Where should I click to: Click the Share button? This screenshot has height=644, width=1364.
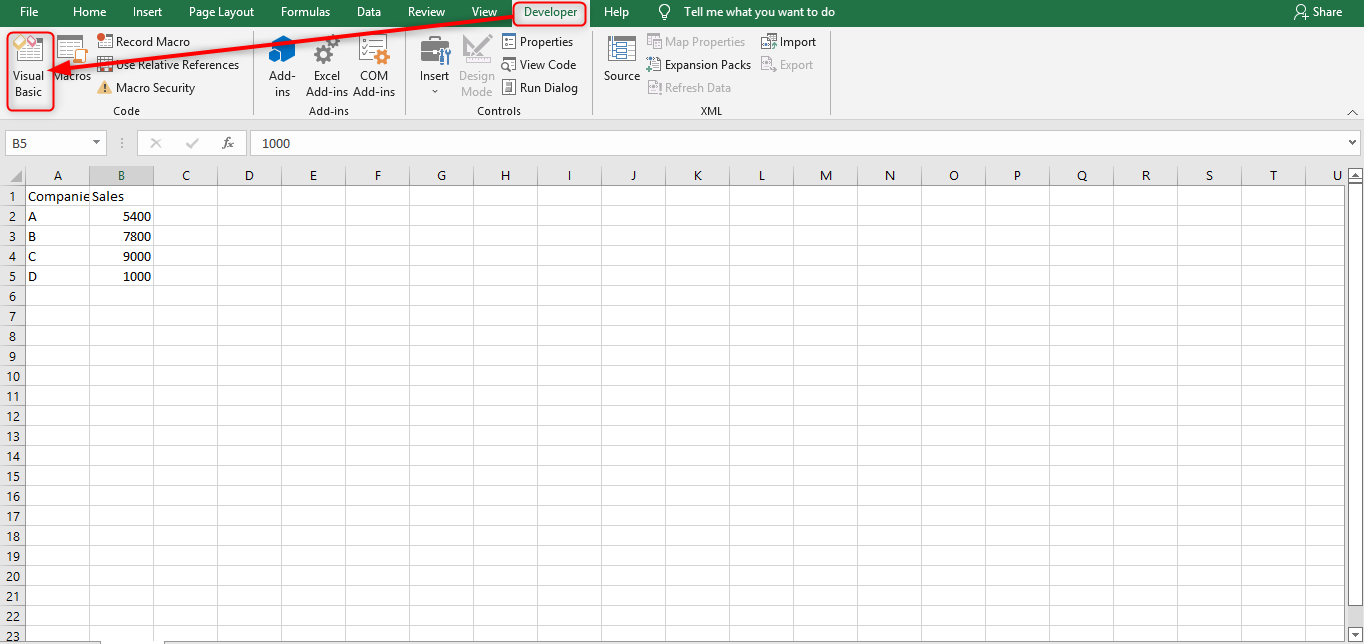click(1318, 12)
